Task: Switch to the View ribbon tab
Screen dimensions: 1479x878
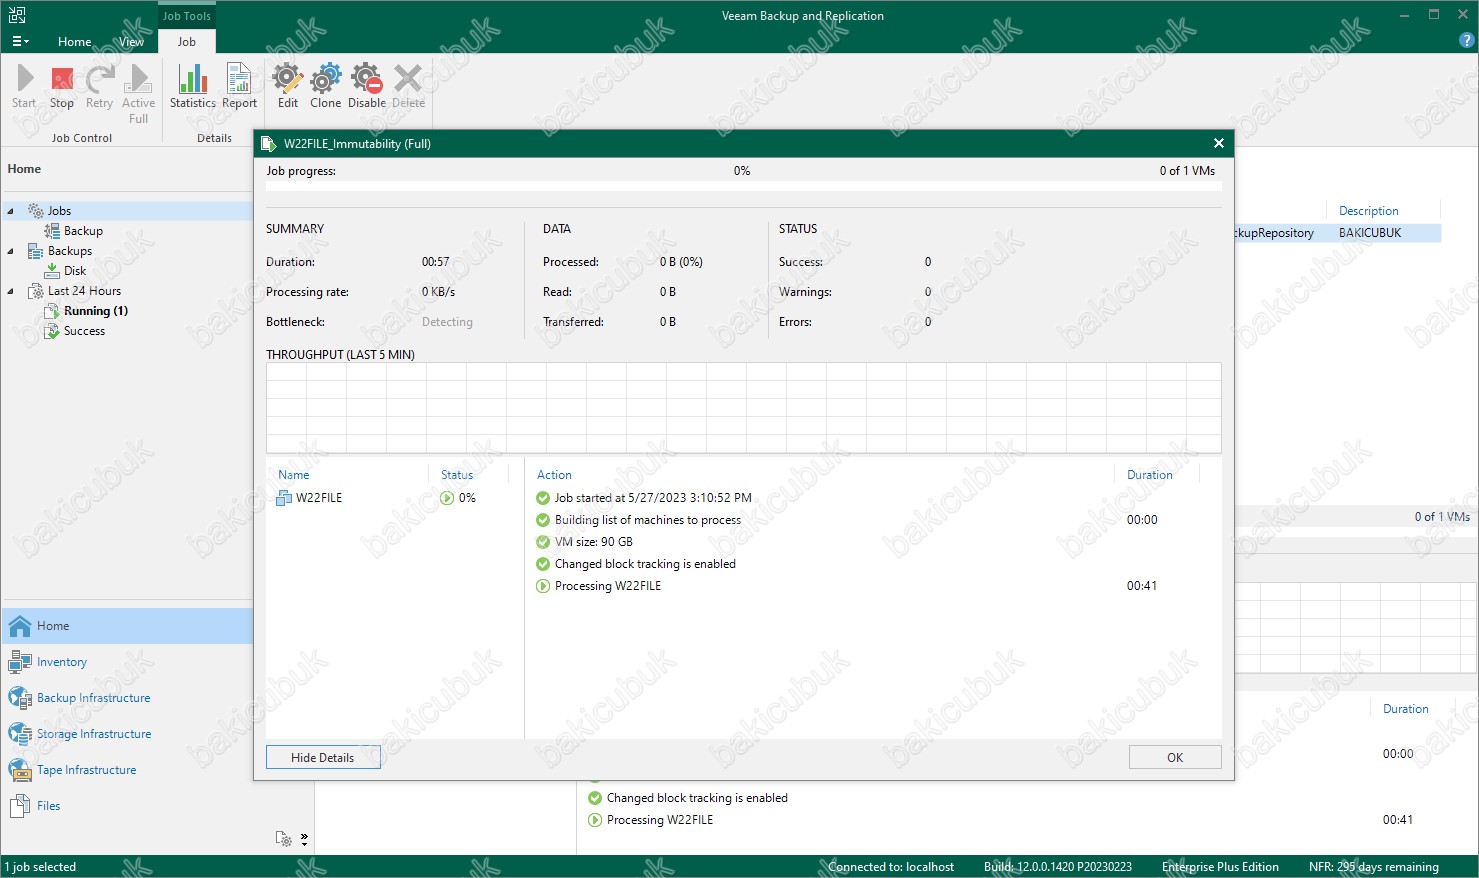Action: pos(131,42)
